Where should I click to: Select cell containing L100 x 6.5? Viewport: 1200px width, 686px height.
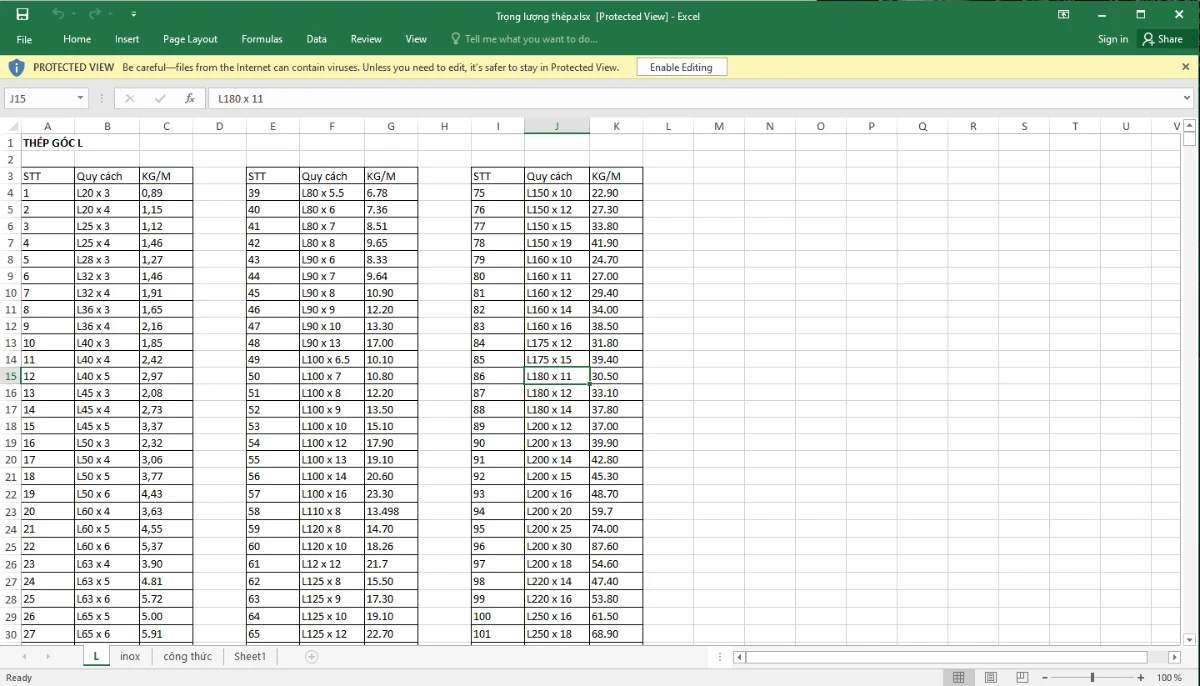pos(331,359)
